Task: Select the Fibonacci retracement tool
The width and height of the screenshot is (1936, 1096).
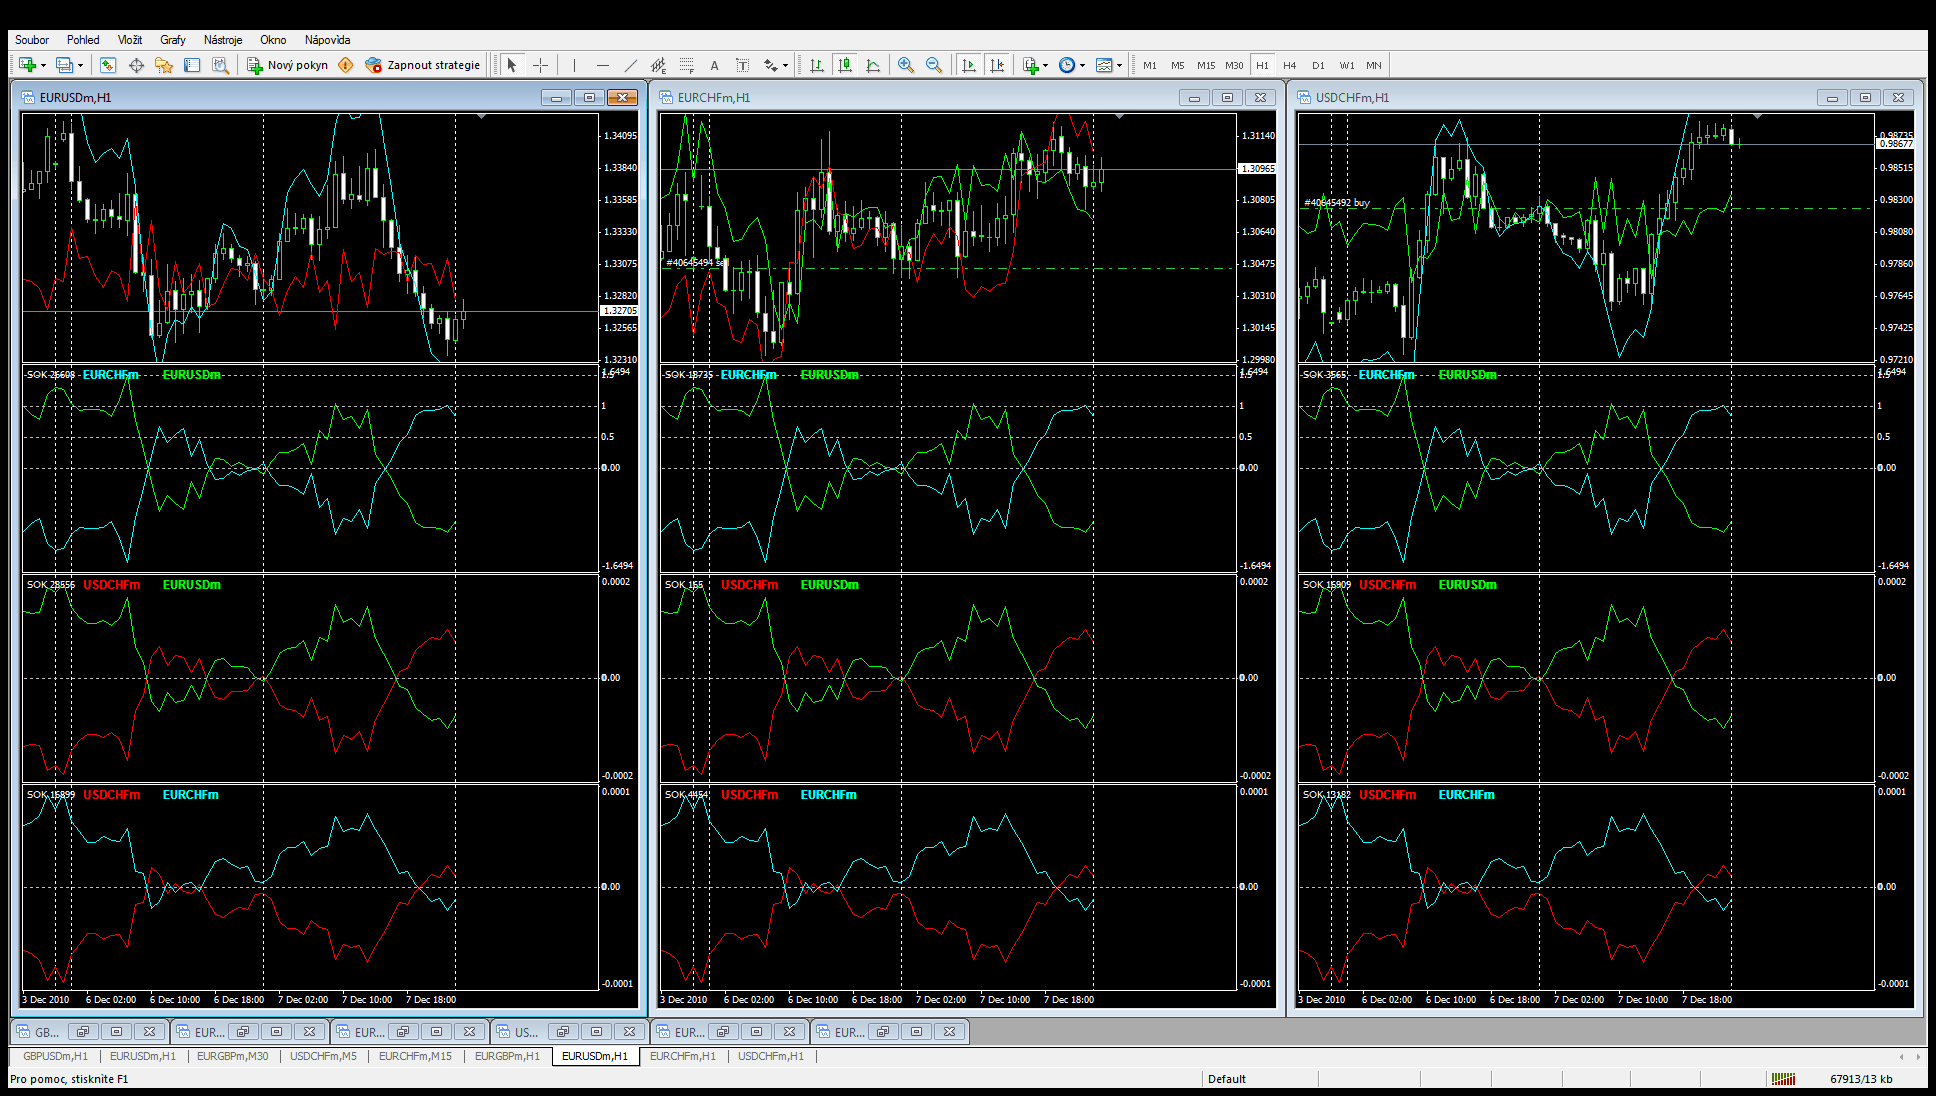Action: [686, 65]
